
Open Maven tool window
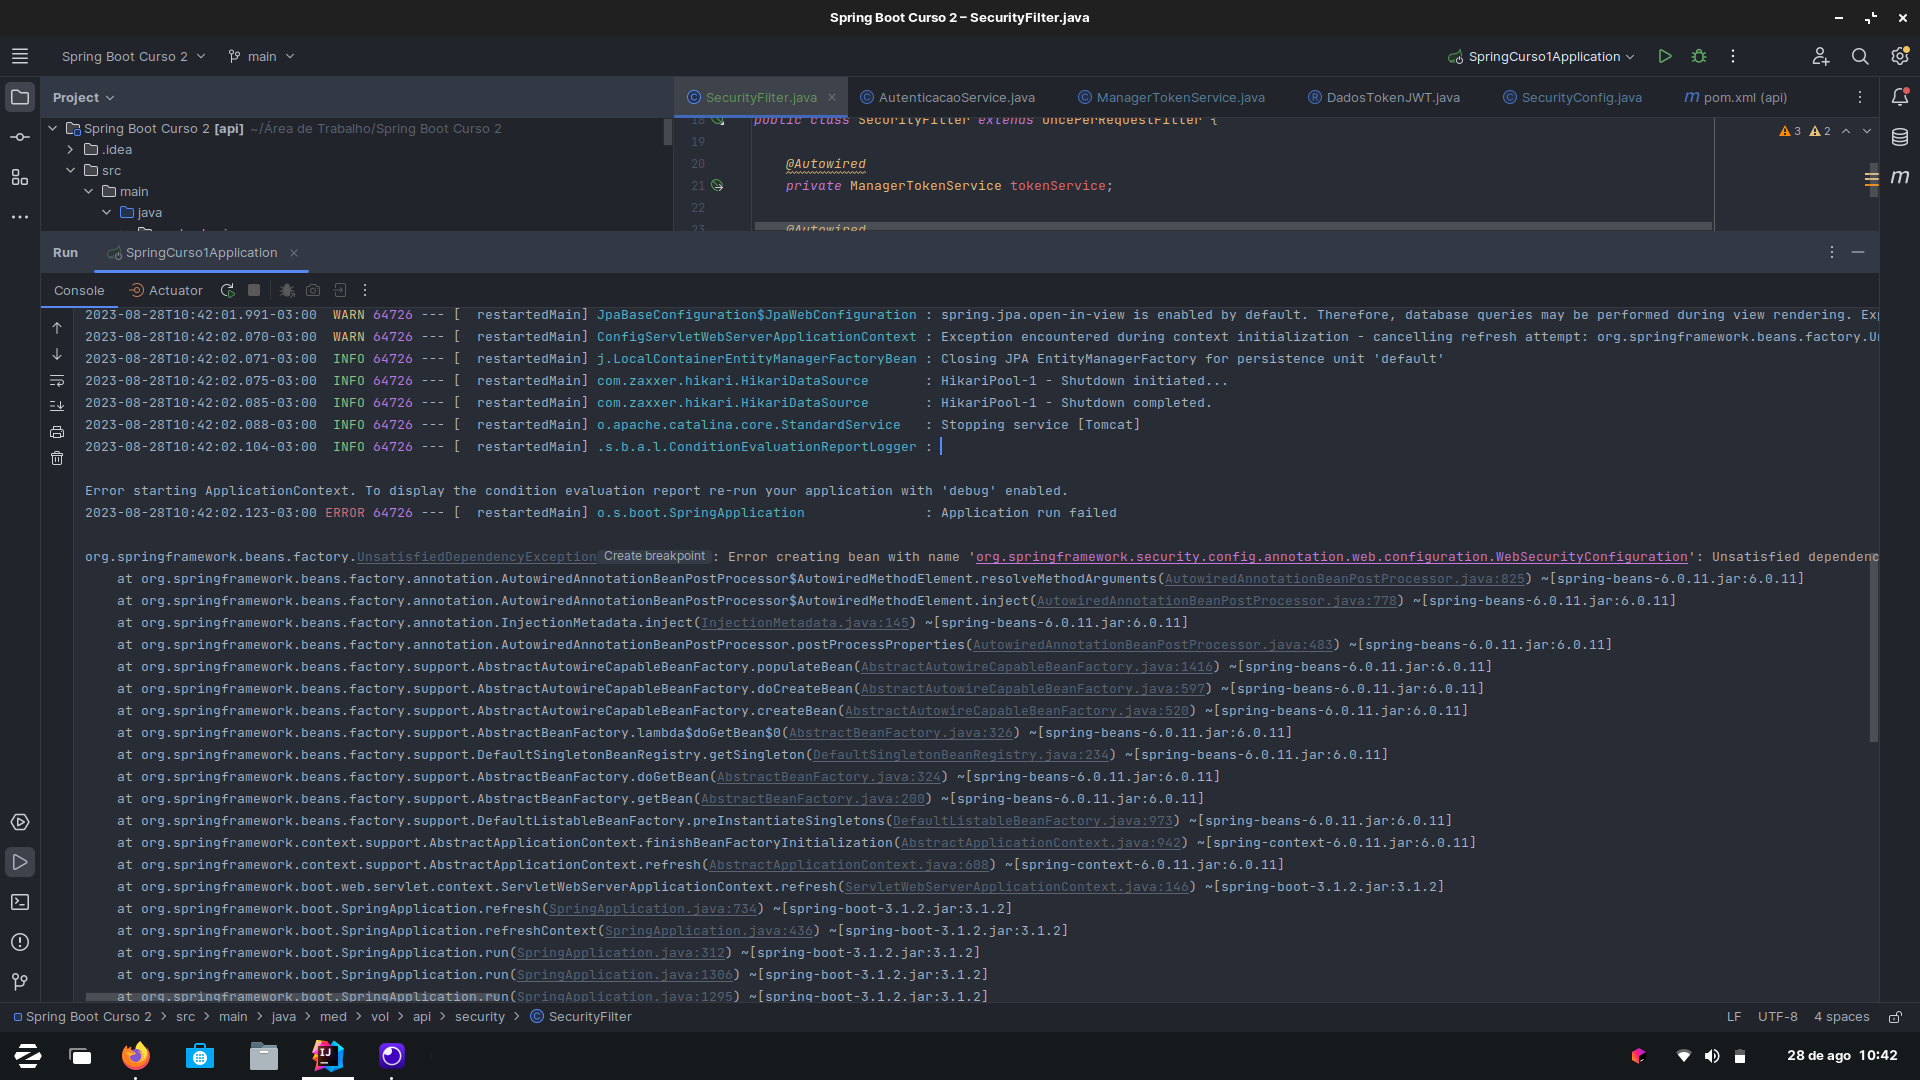point(1900,177)
